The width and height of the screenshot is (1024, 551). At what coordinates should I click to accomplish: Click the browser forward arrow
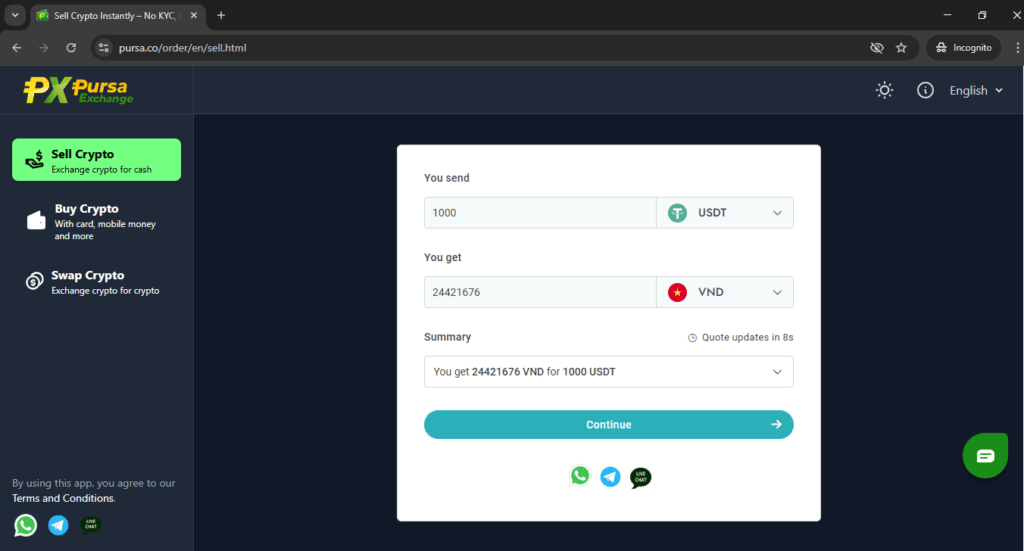(43, 48)
